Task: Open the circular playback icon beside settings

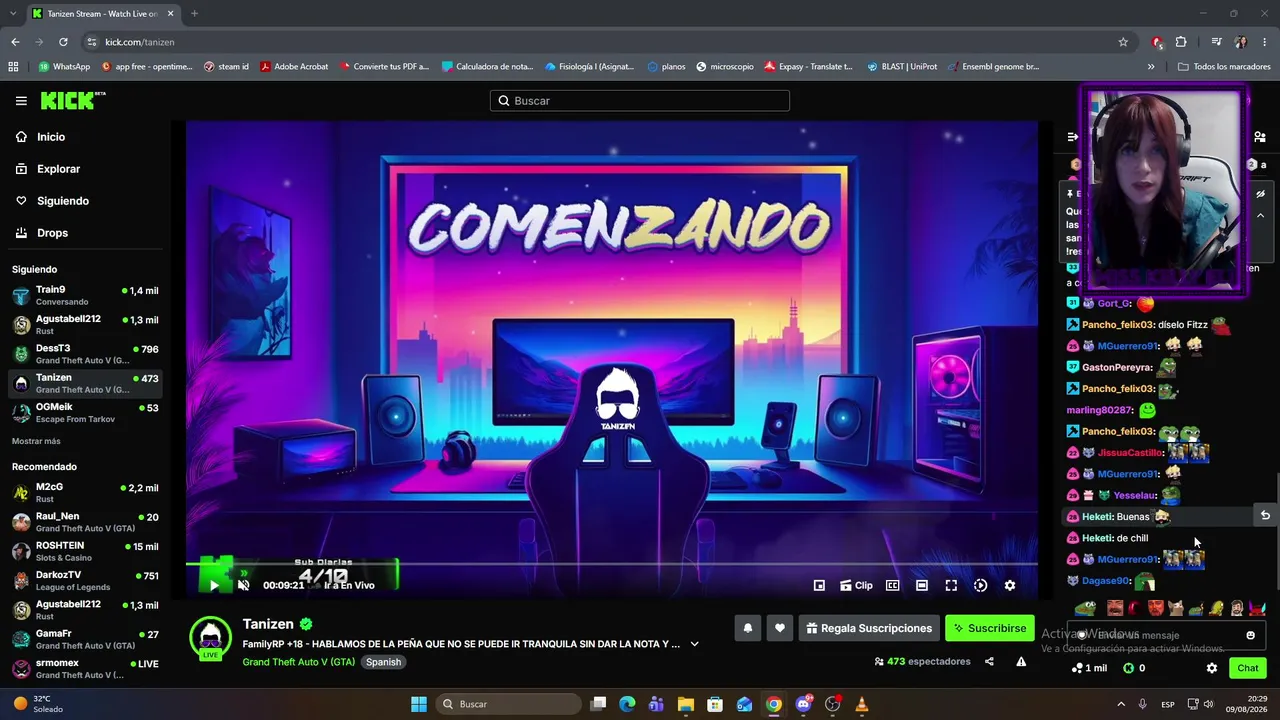Action: [980, 586]
